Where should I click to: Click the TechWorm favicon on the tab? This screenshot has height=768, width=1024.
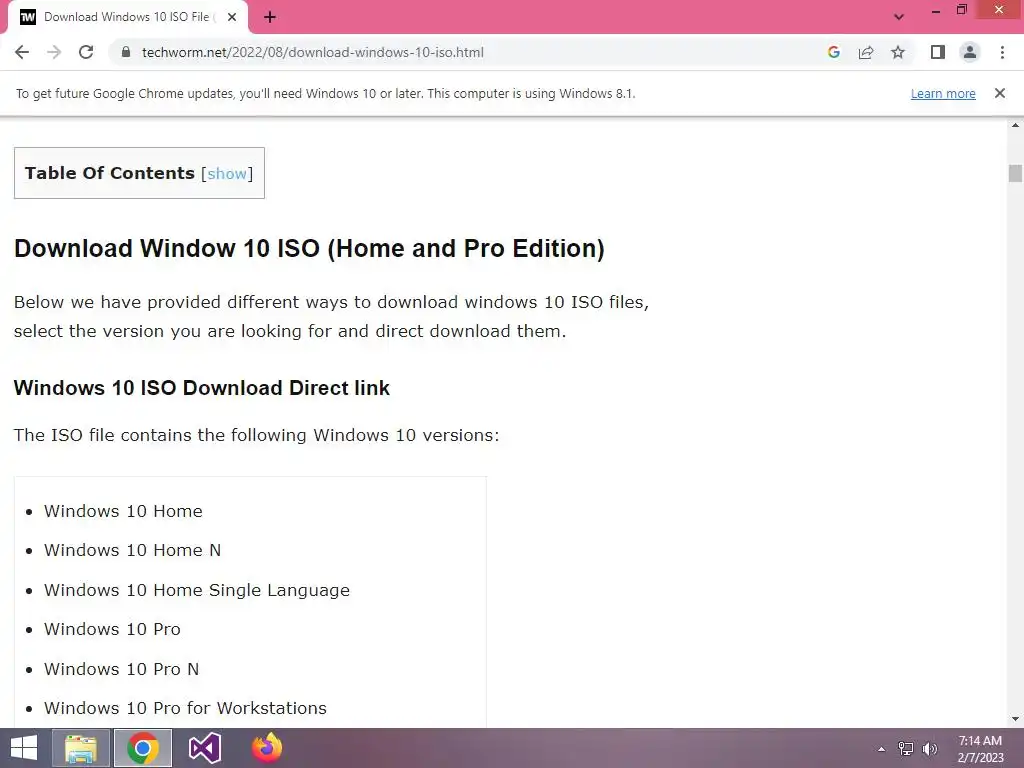point(28,18)
